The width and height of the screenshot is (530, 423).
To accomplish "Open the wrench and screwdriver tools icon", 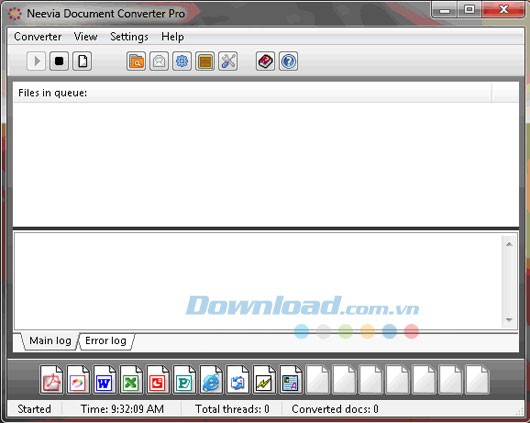I will (228, 61).
